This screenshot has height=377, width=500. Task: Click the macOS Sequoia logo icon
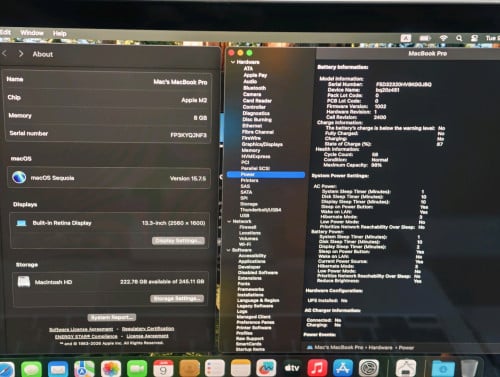19,177
